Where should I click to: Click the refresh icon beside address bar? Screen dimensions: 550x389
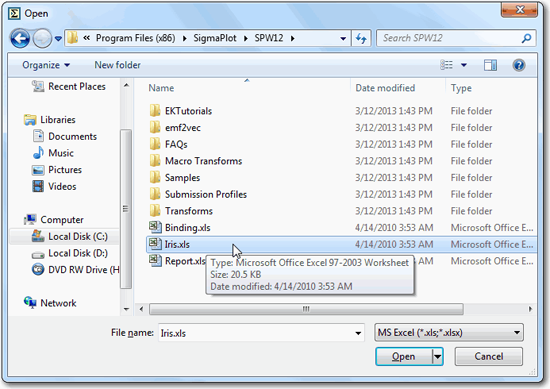pyautogui.click(x=361, y=38)
